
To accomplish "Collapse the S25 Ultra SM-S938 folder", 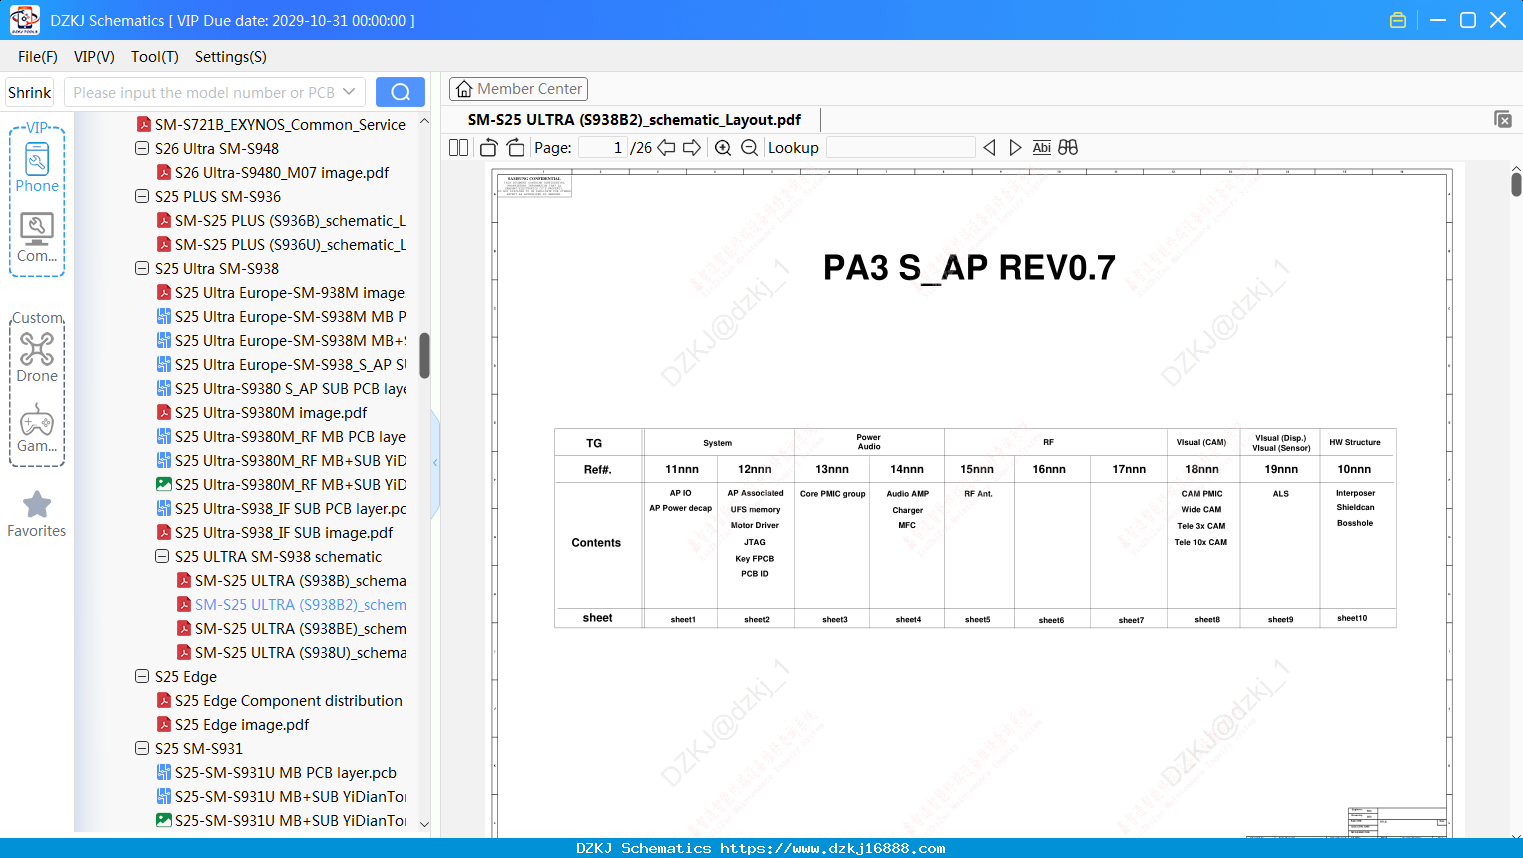I will pos(142,269).
